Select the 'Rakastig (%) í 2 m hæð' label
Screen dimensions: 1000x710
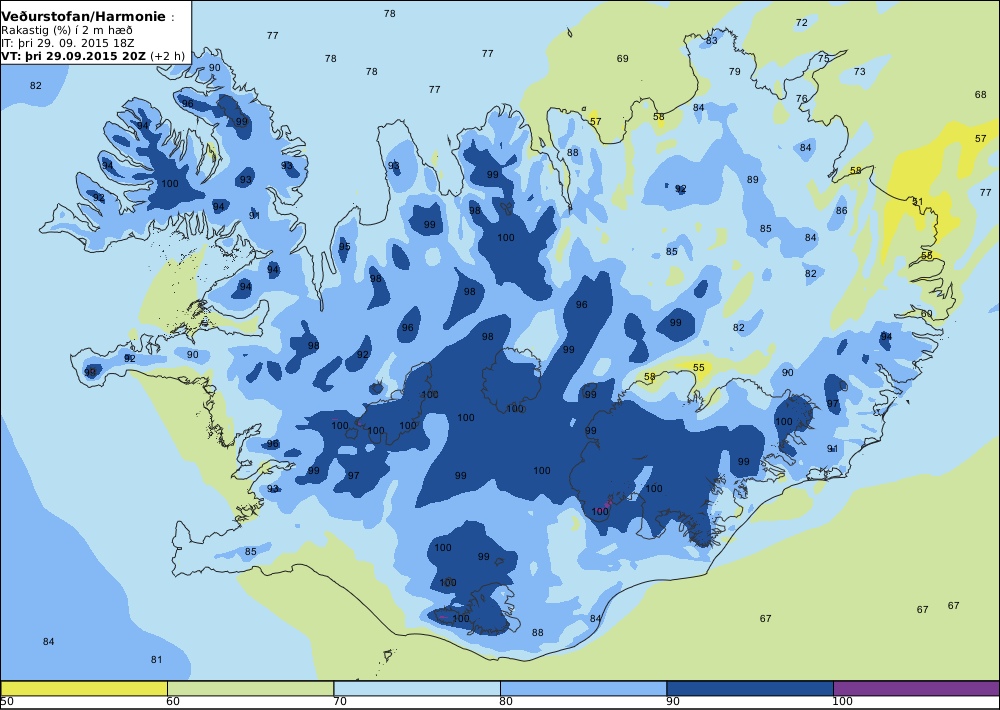(67, 30)
